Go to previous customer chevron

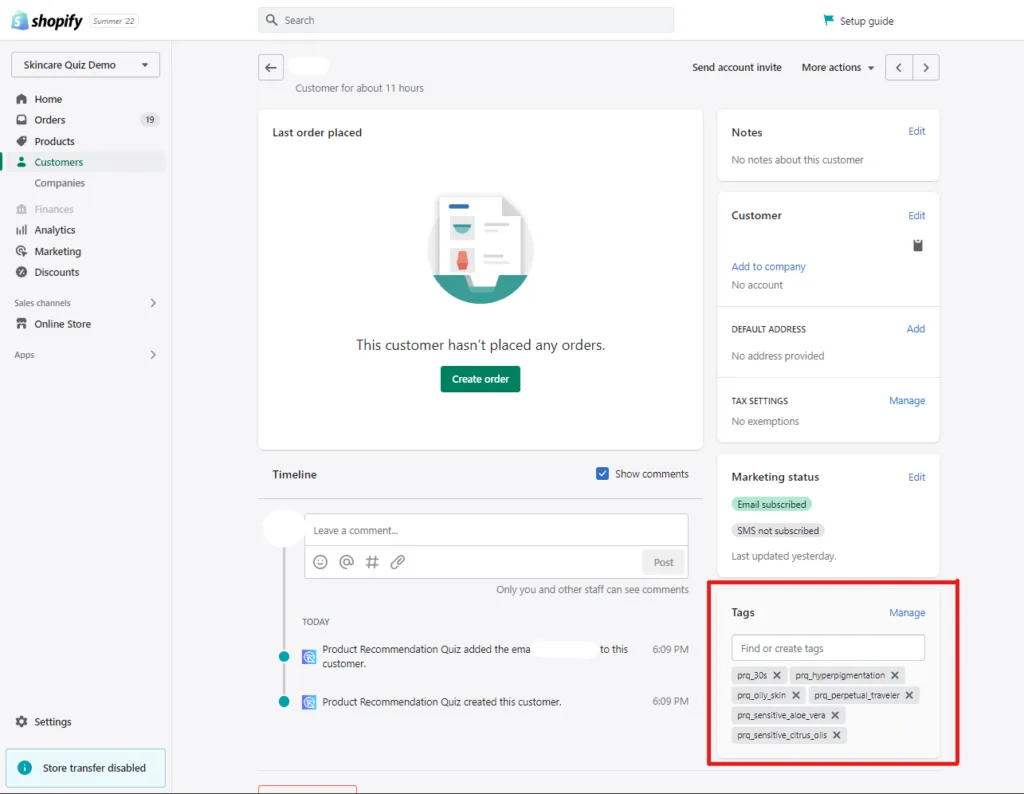899,67
